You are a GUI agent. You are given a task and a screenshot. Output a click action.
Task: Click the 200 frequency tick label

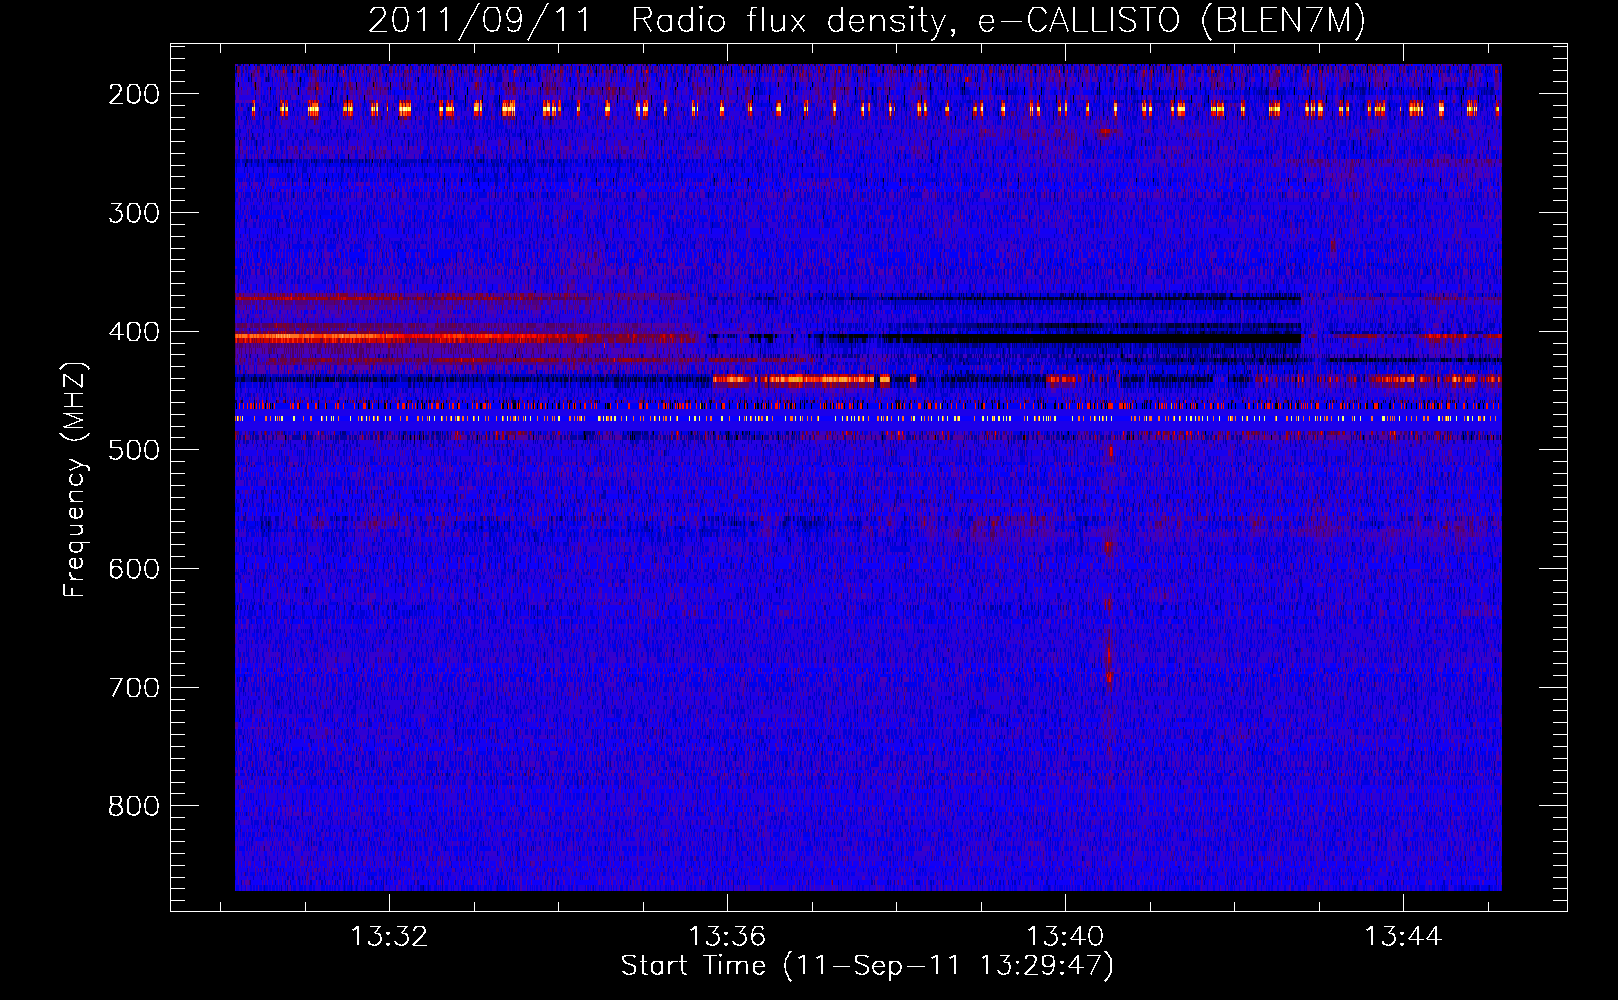(134, 94)
